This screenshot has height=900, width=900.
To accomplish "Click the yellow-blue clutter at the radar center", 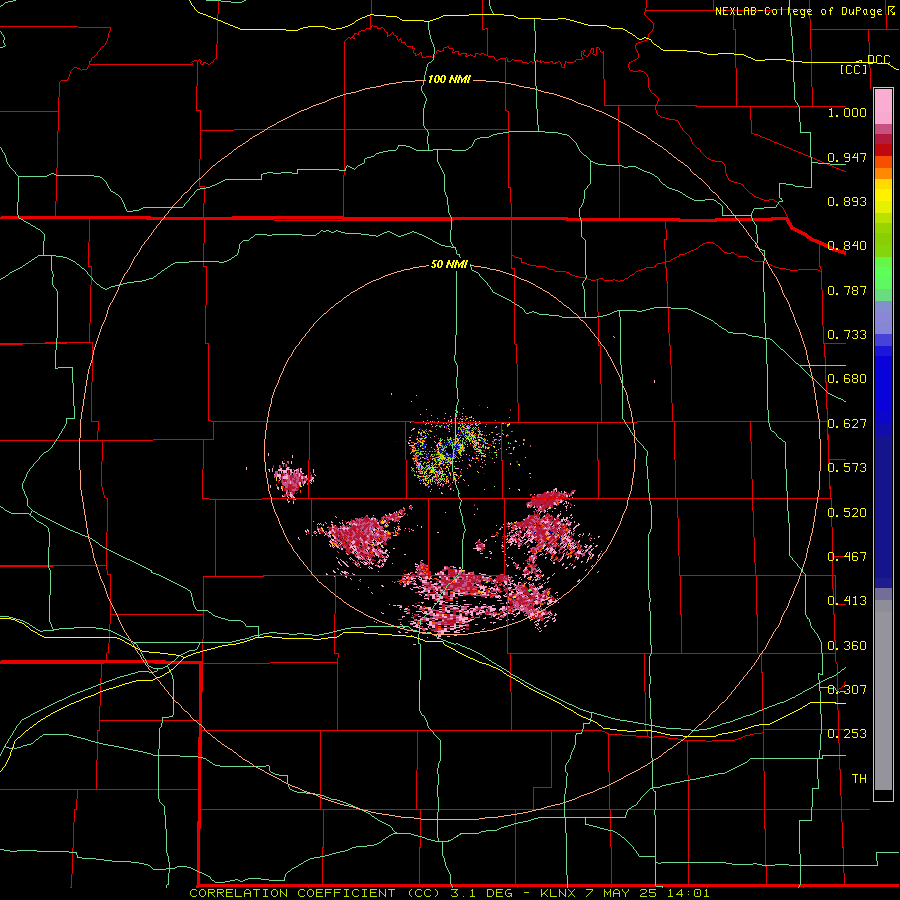I will (449, 451).
